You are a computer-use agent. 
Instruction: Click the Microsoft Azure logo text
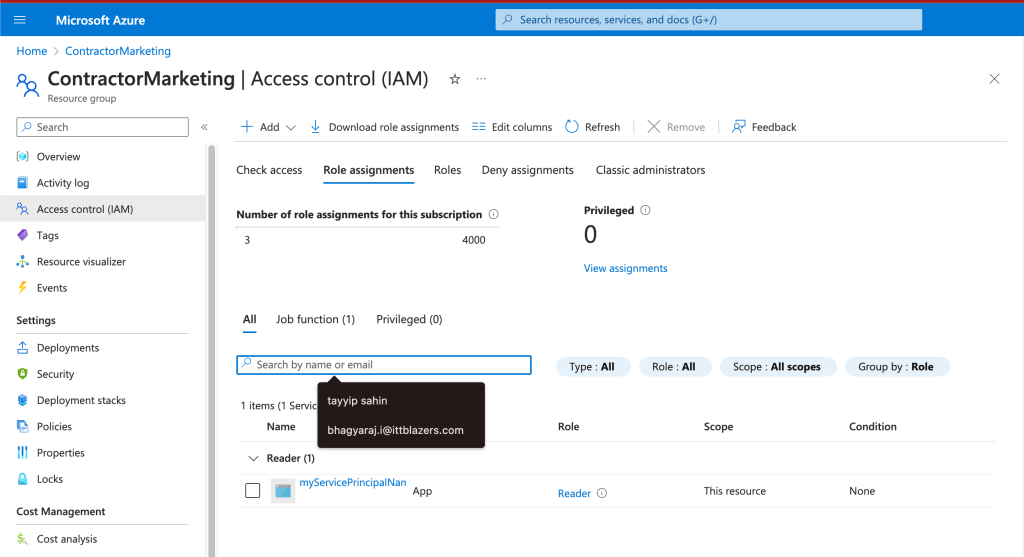[x=101, y=20]
